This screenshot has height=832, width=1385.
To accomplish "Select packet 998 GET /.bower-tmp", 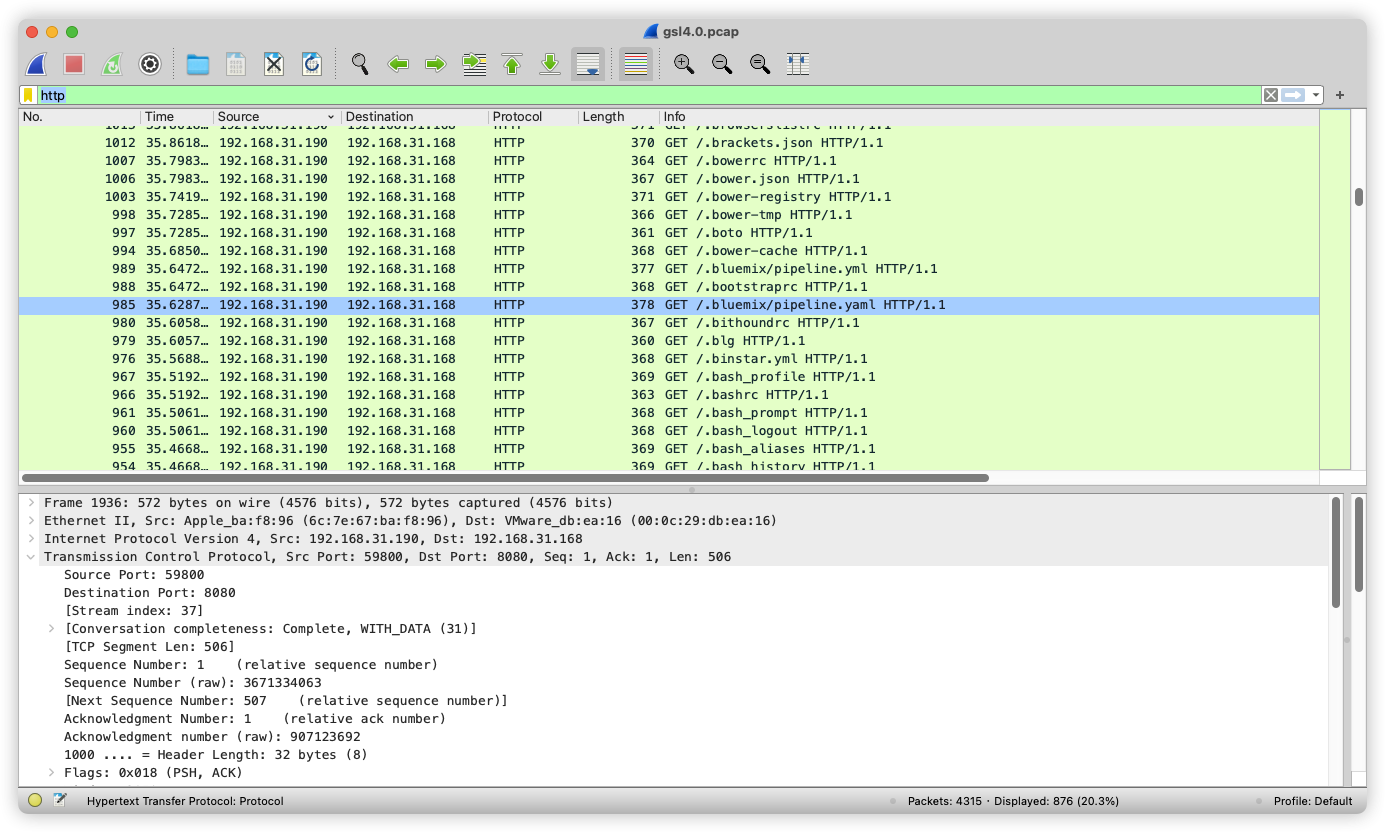I will point(668,215).
